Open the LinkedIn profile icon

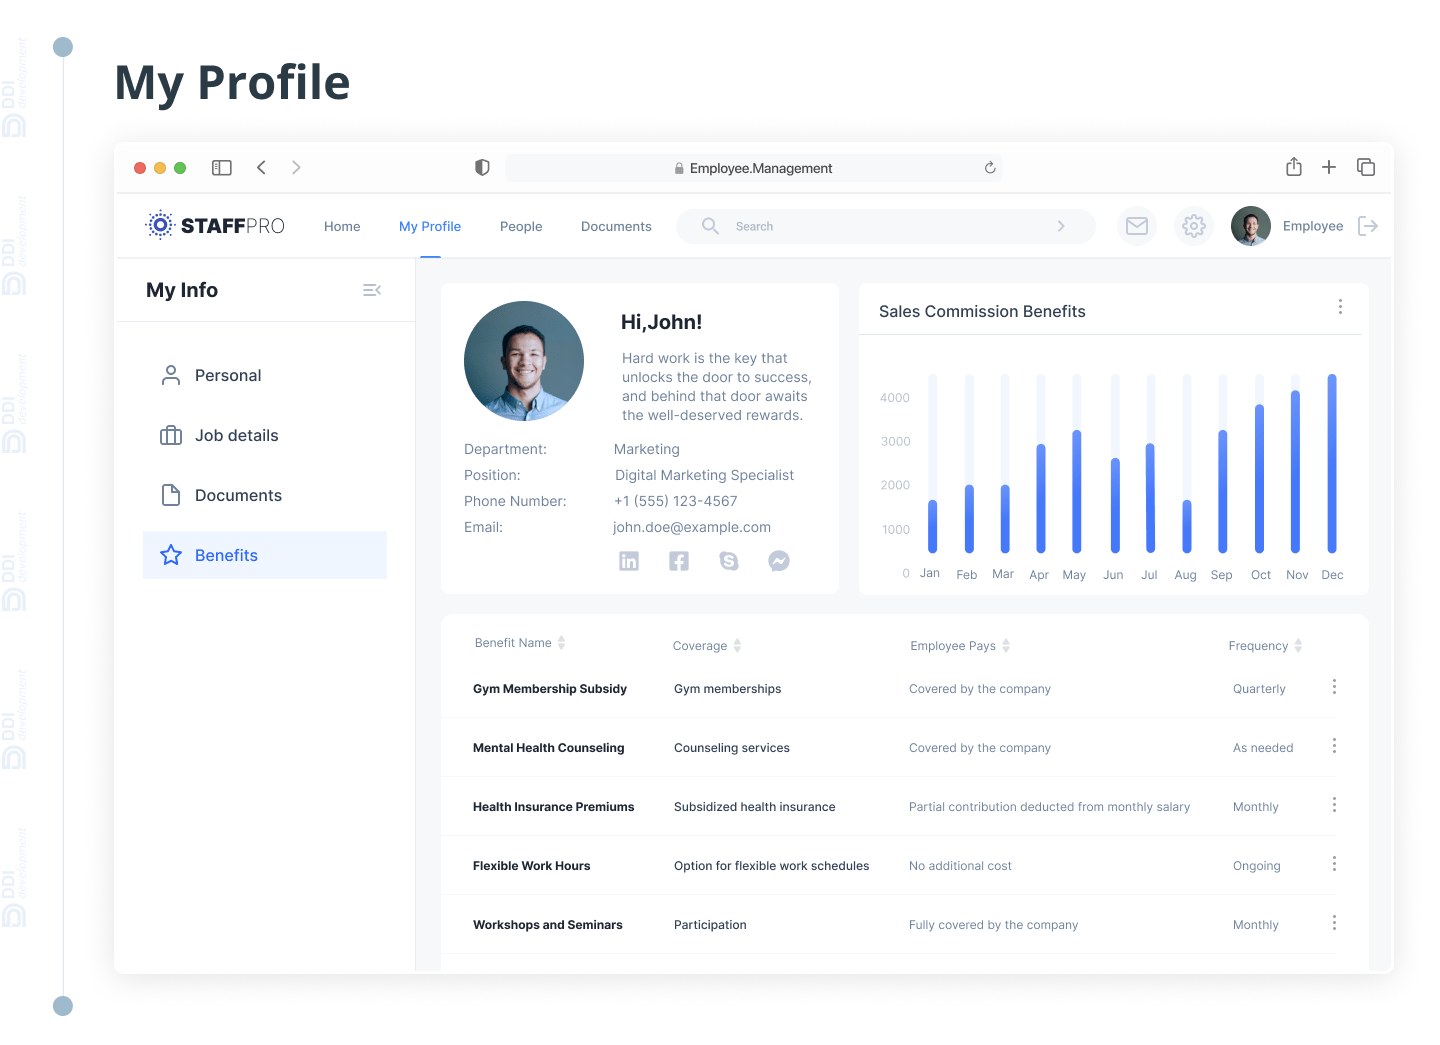click(629, 561)
